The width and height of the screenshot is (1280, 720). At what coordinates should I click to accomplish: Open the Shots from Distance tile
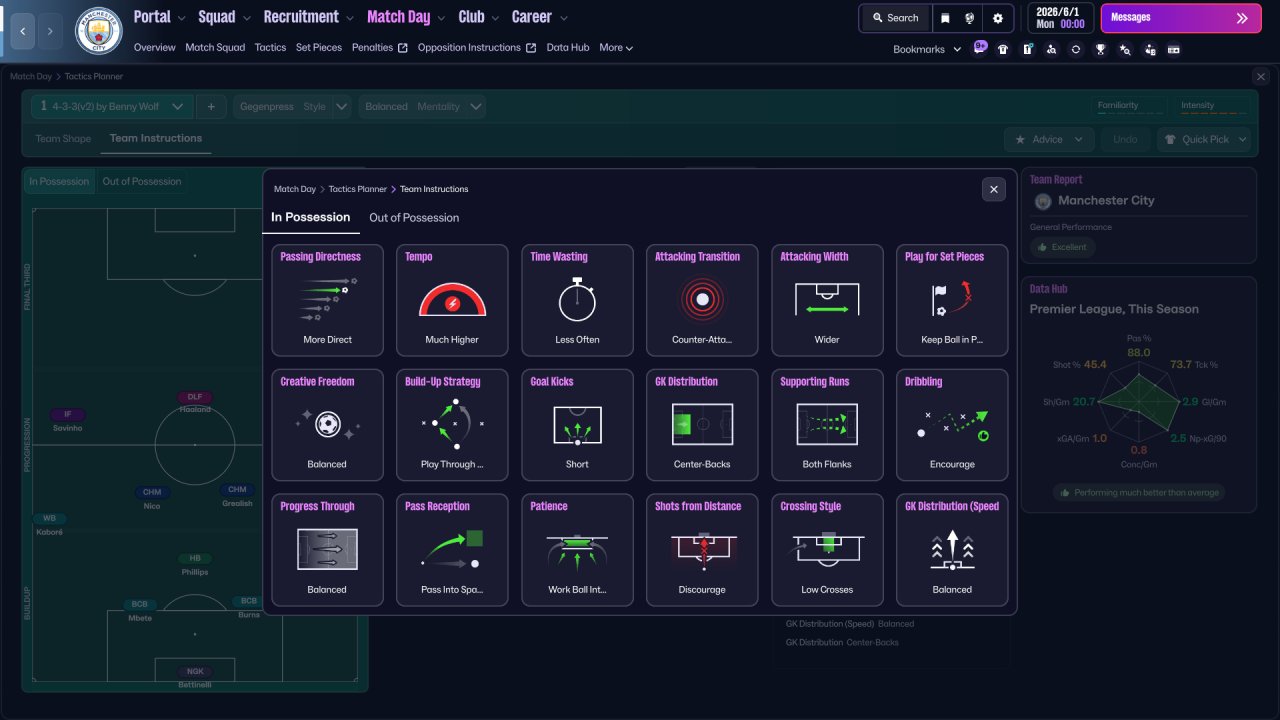coord(702,550)
